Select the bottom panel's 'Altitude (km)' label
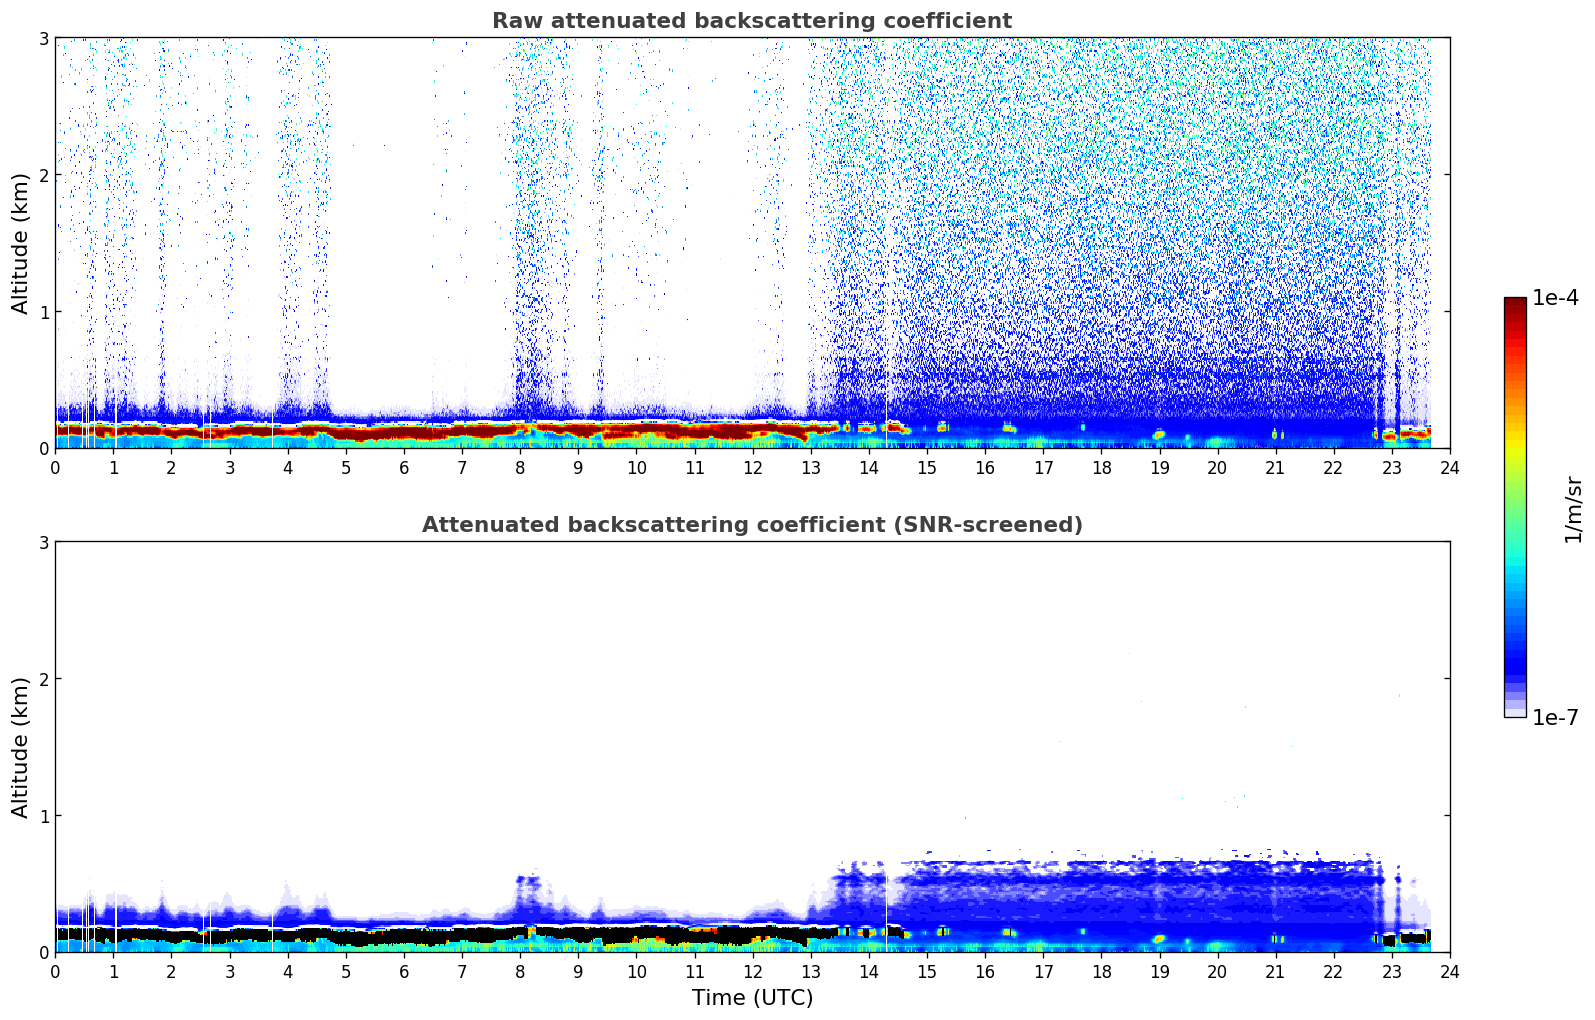This screenshot has width=1595, height=1020. pos(21,747)
